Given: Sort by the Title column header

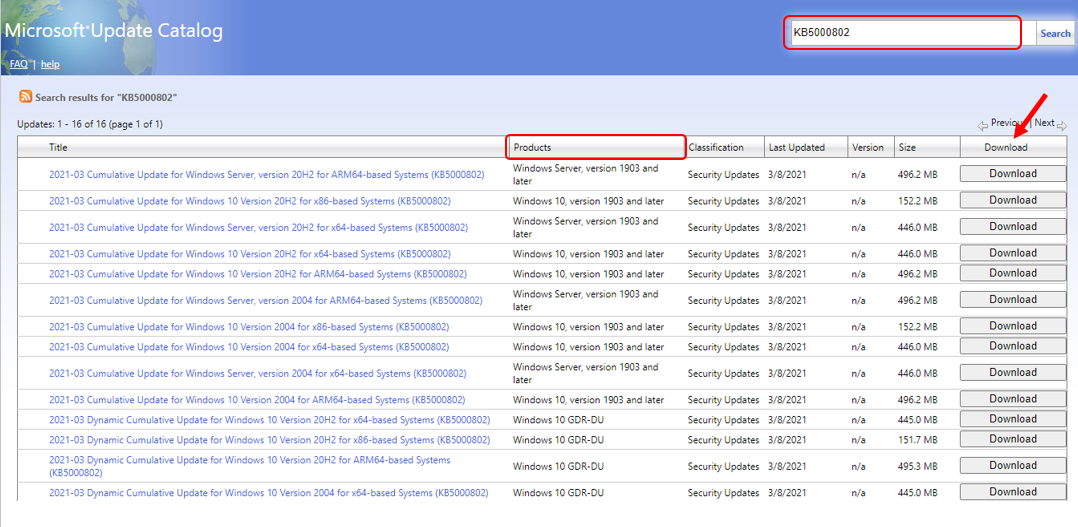Looking at the screenshot, I should (x=58, y=147).
